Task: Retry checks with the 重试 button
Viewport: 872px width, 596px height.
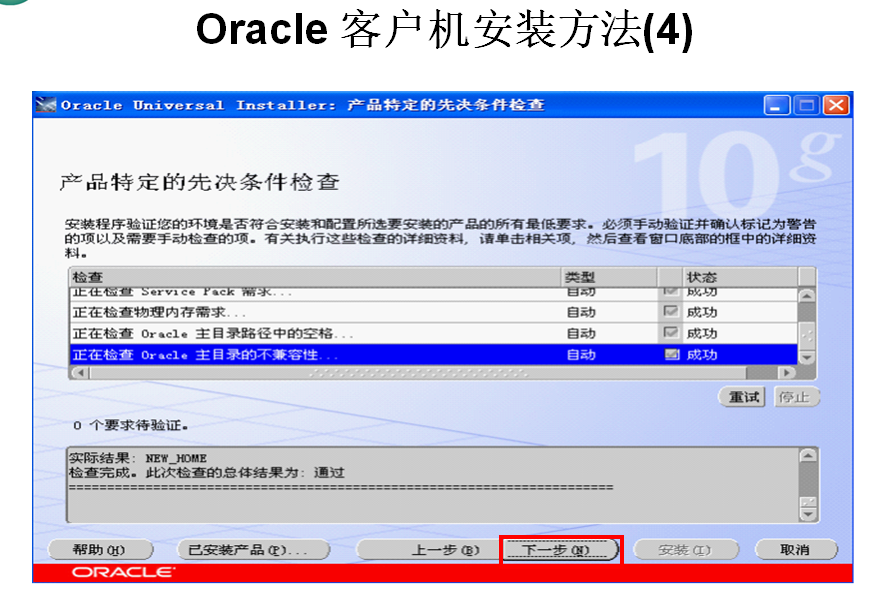Action: [743, 397]
